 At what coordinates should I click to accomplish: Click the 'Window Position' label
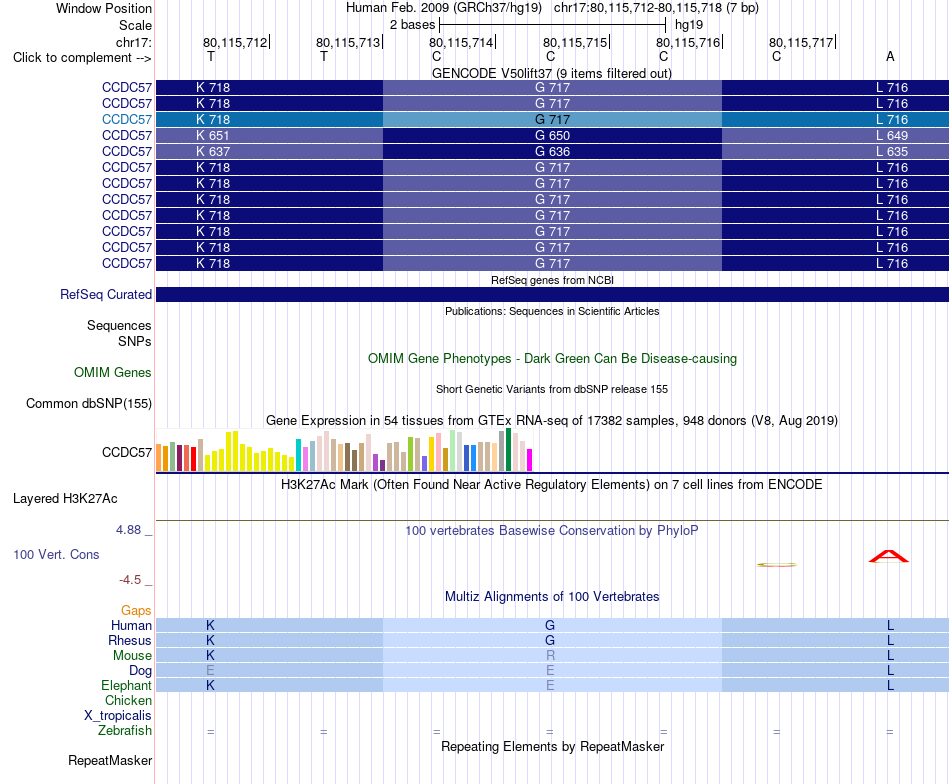pos(104,8)
